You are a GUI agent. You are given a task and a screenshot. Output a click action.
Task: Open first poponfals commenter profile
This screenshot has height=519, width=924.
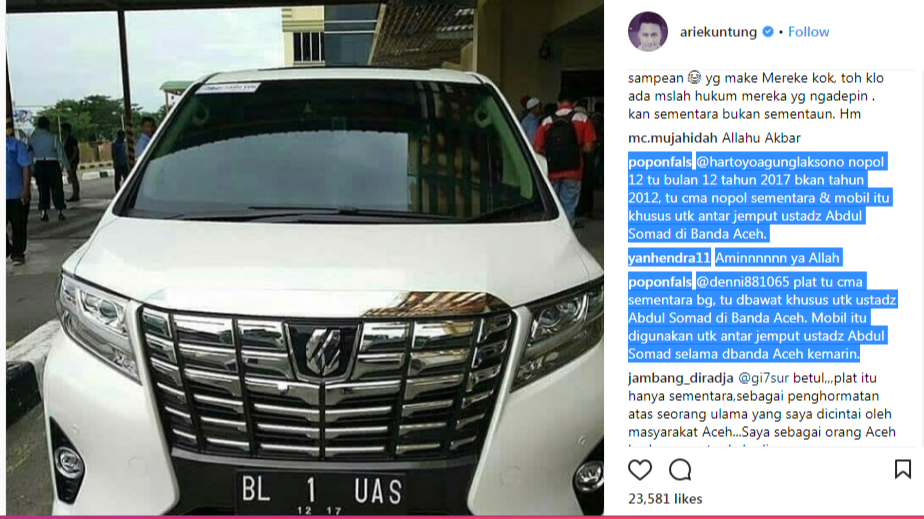point(660,162)
